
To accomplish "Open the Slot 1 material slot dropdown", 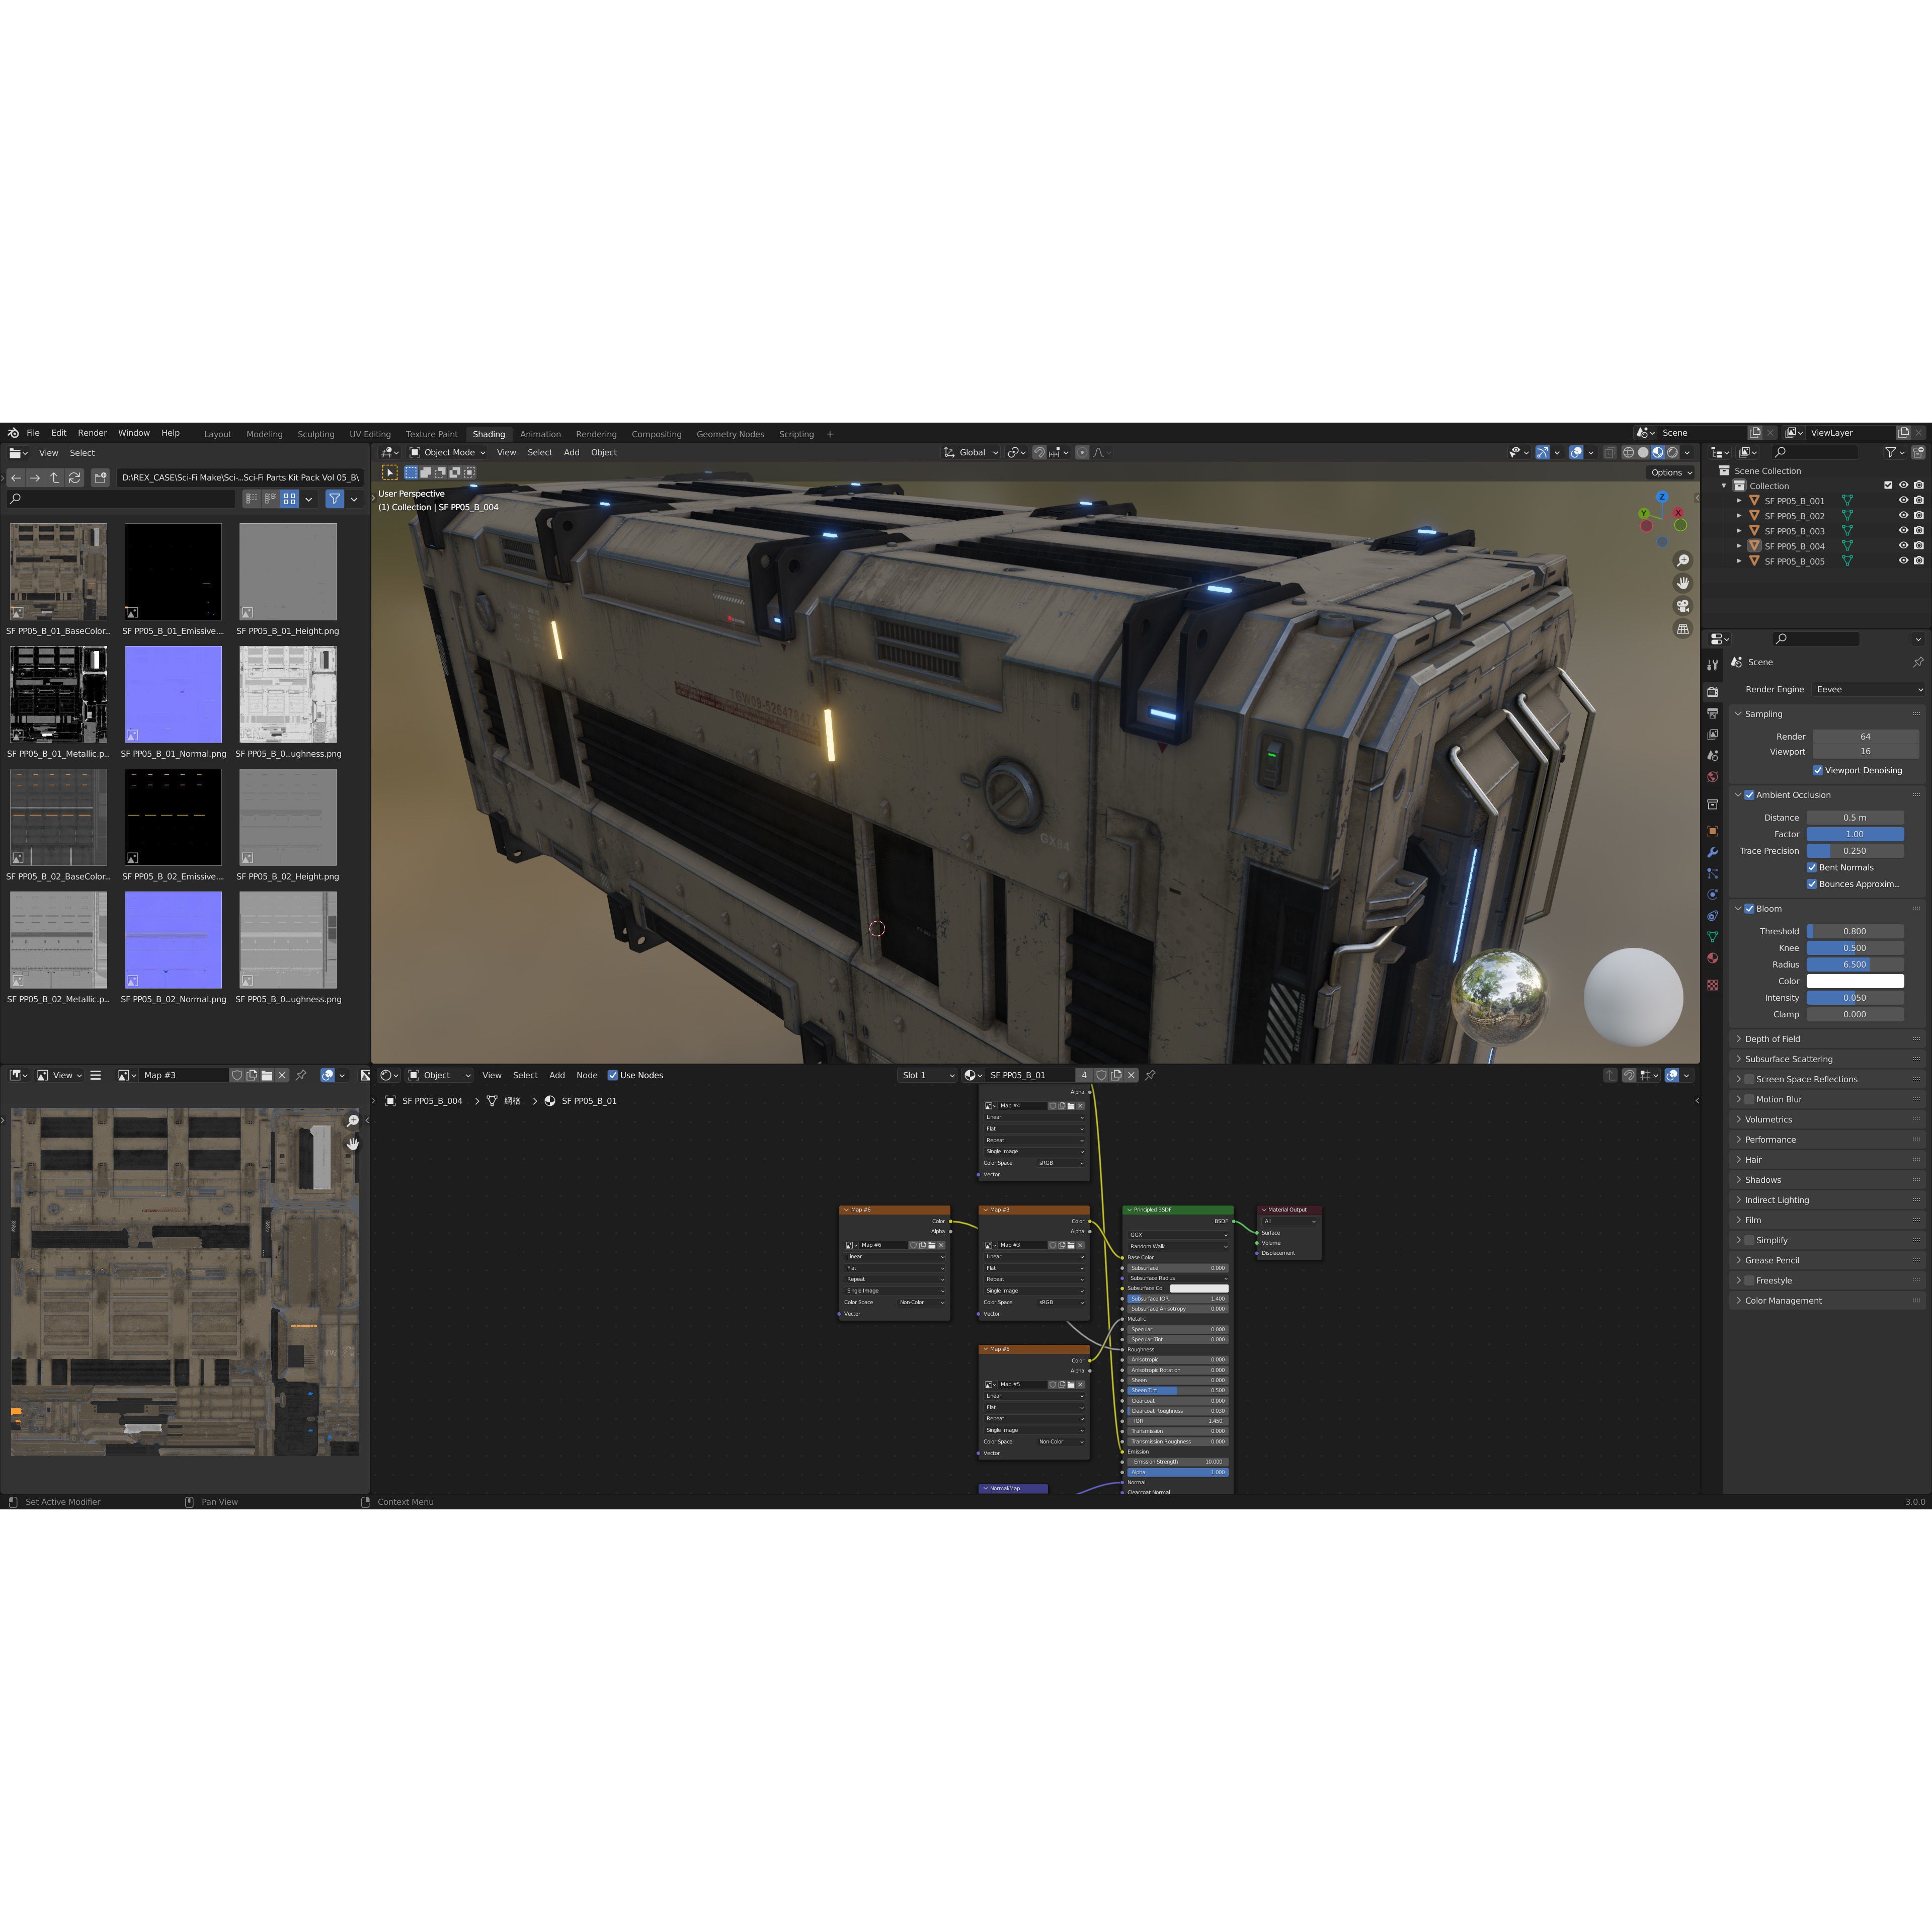I will coord(928,1076).
